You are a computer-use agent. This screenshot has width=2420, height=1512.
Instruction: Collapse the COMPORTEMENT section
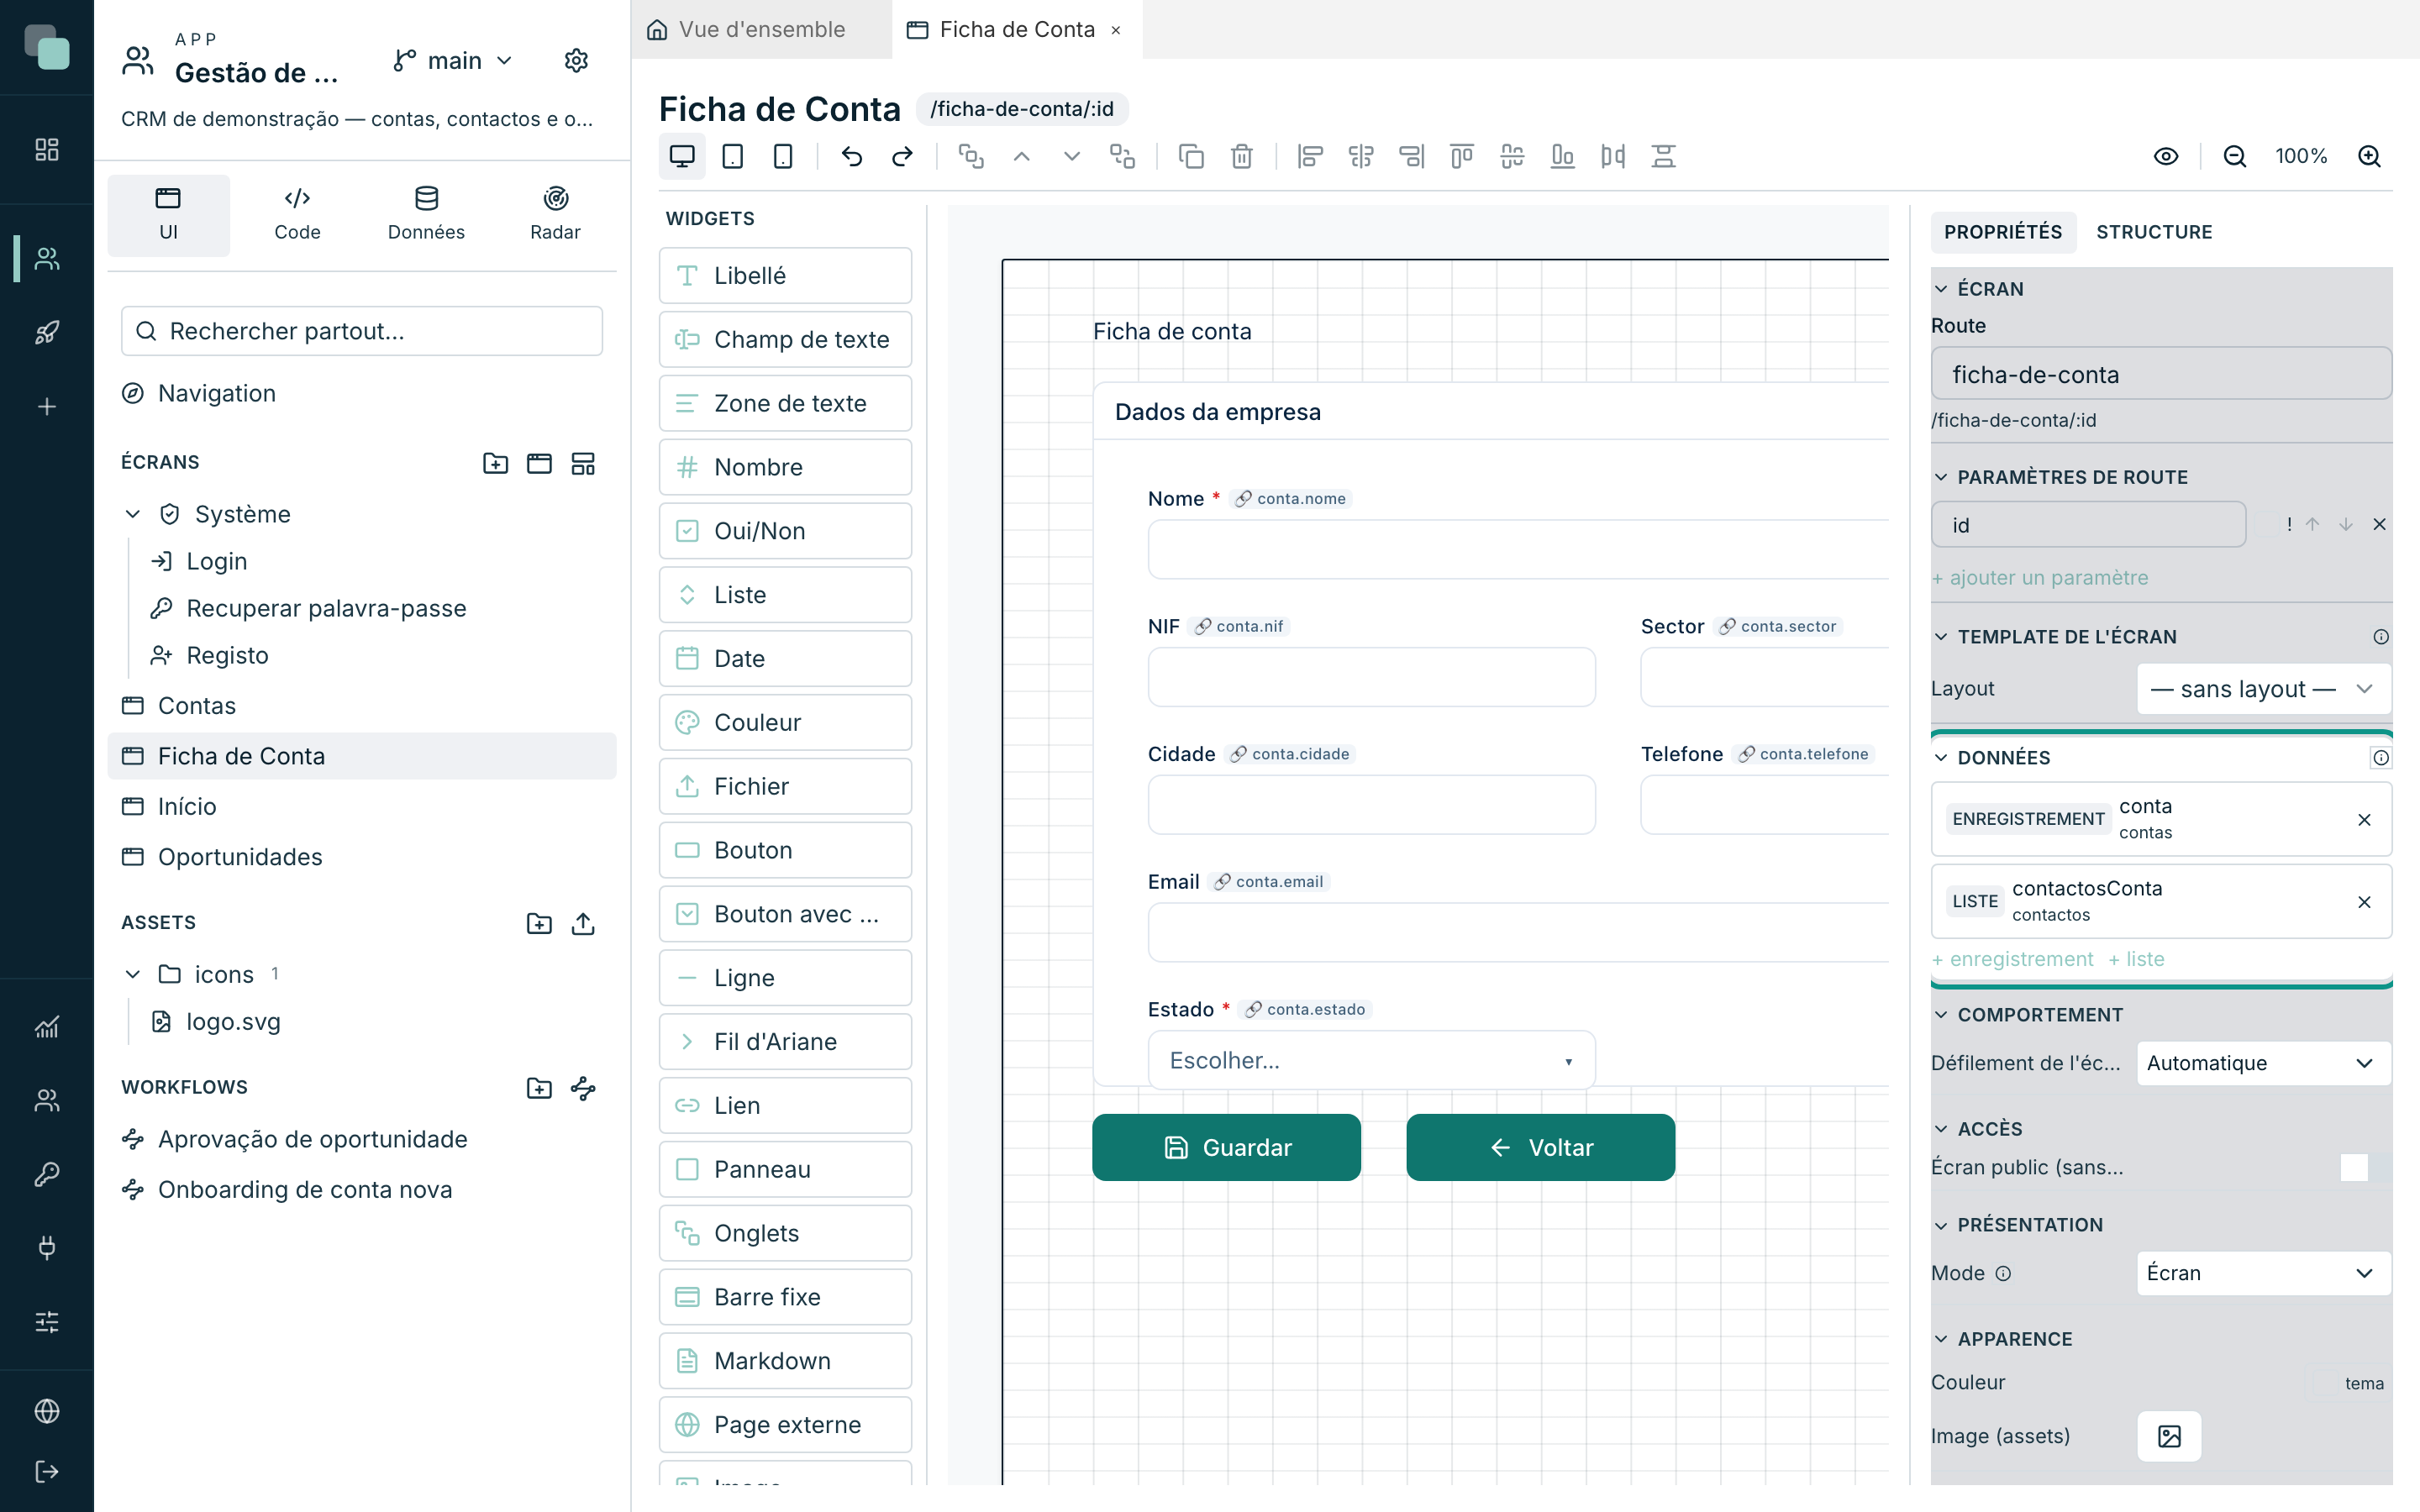coord(1941,1014)
